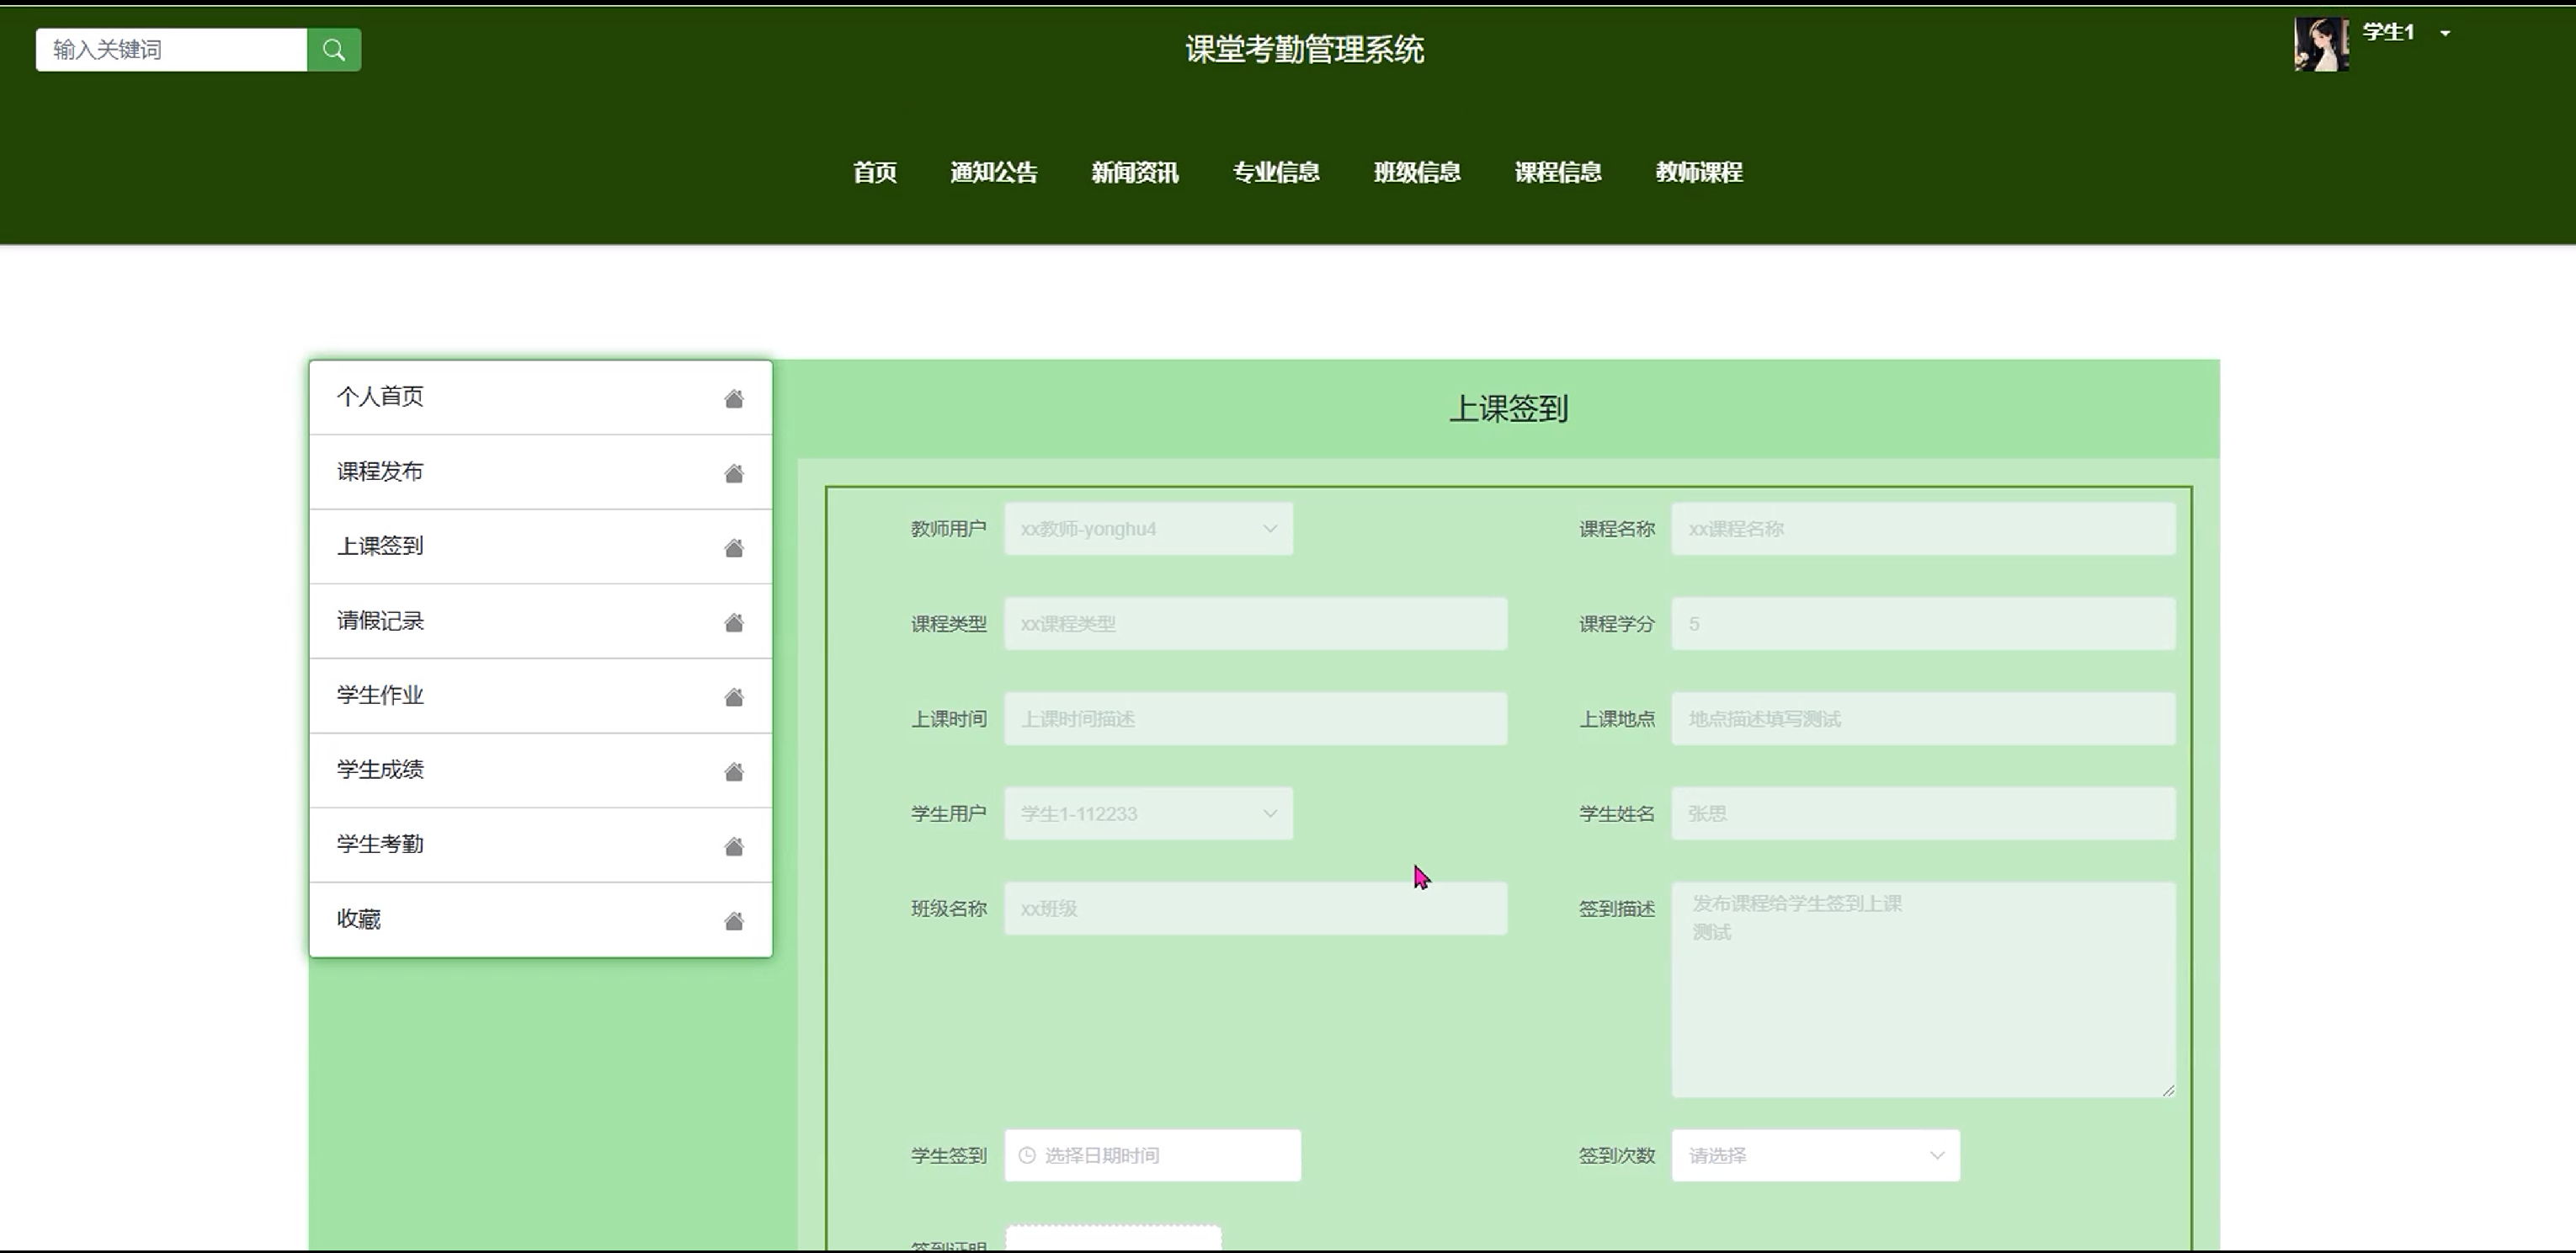The image size is (2576, 1253).
Task: Open the 学生1 account dropdown arrow
Action: [2445, 34]
